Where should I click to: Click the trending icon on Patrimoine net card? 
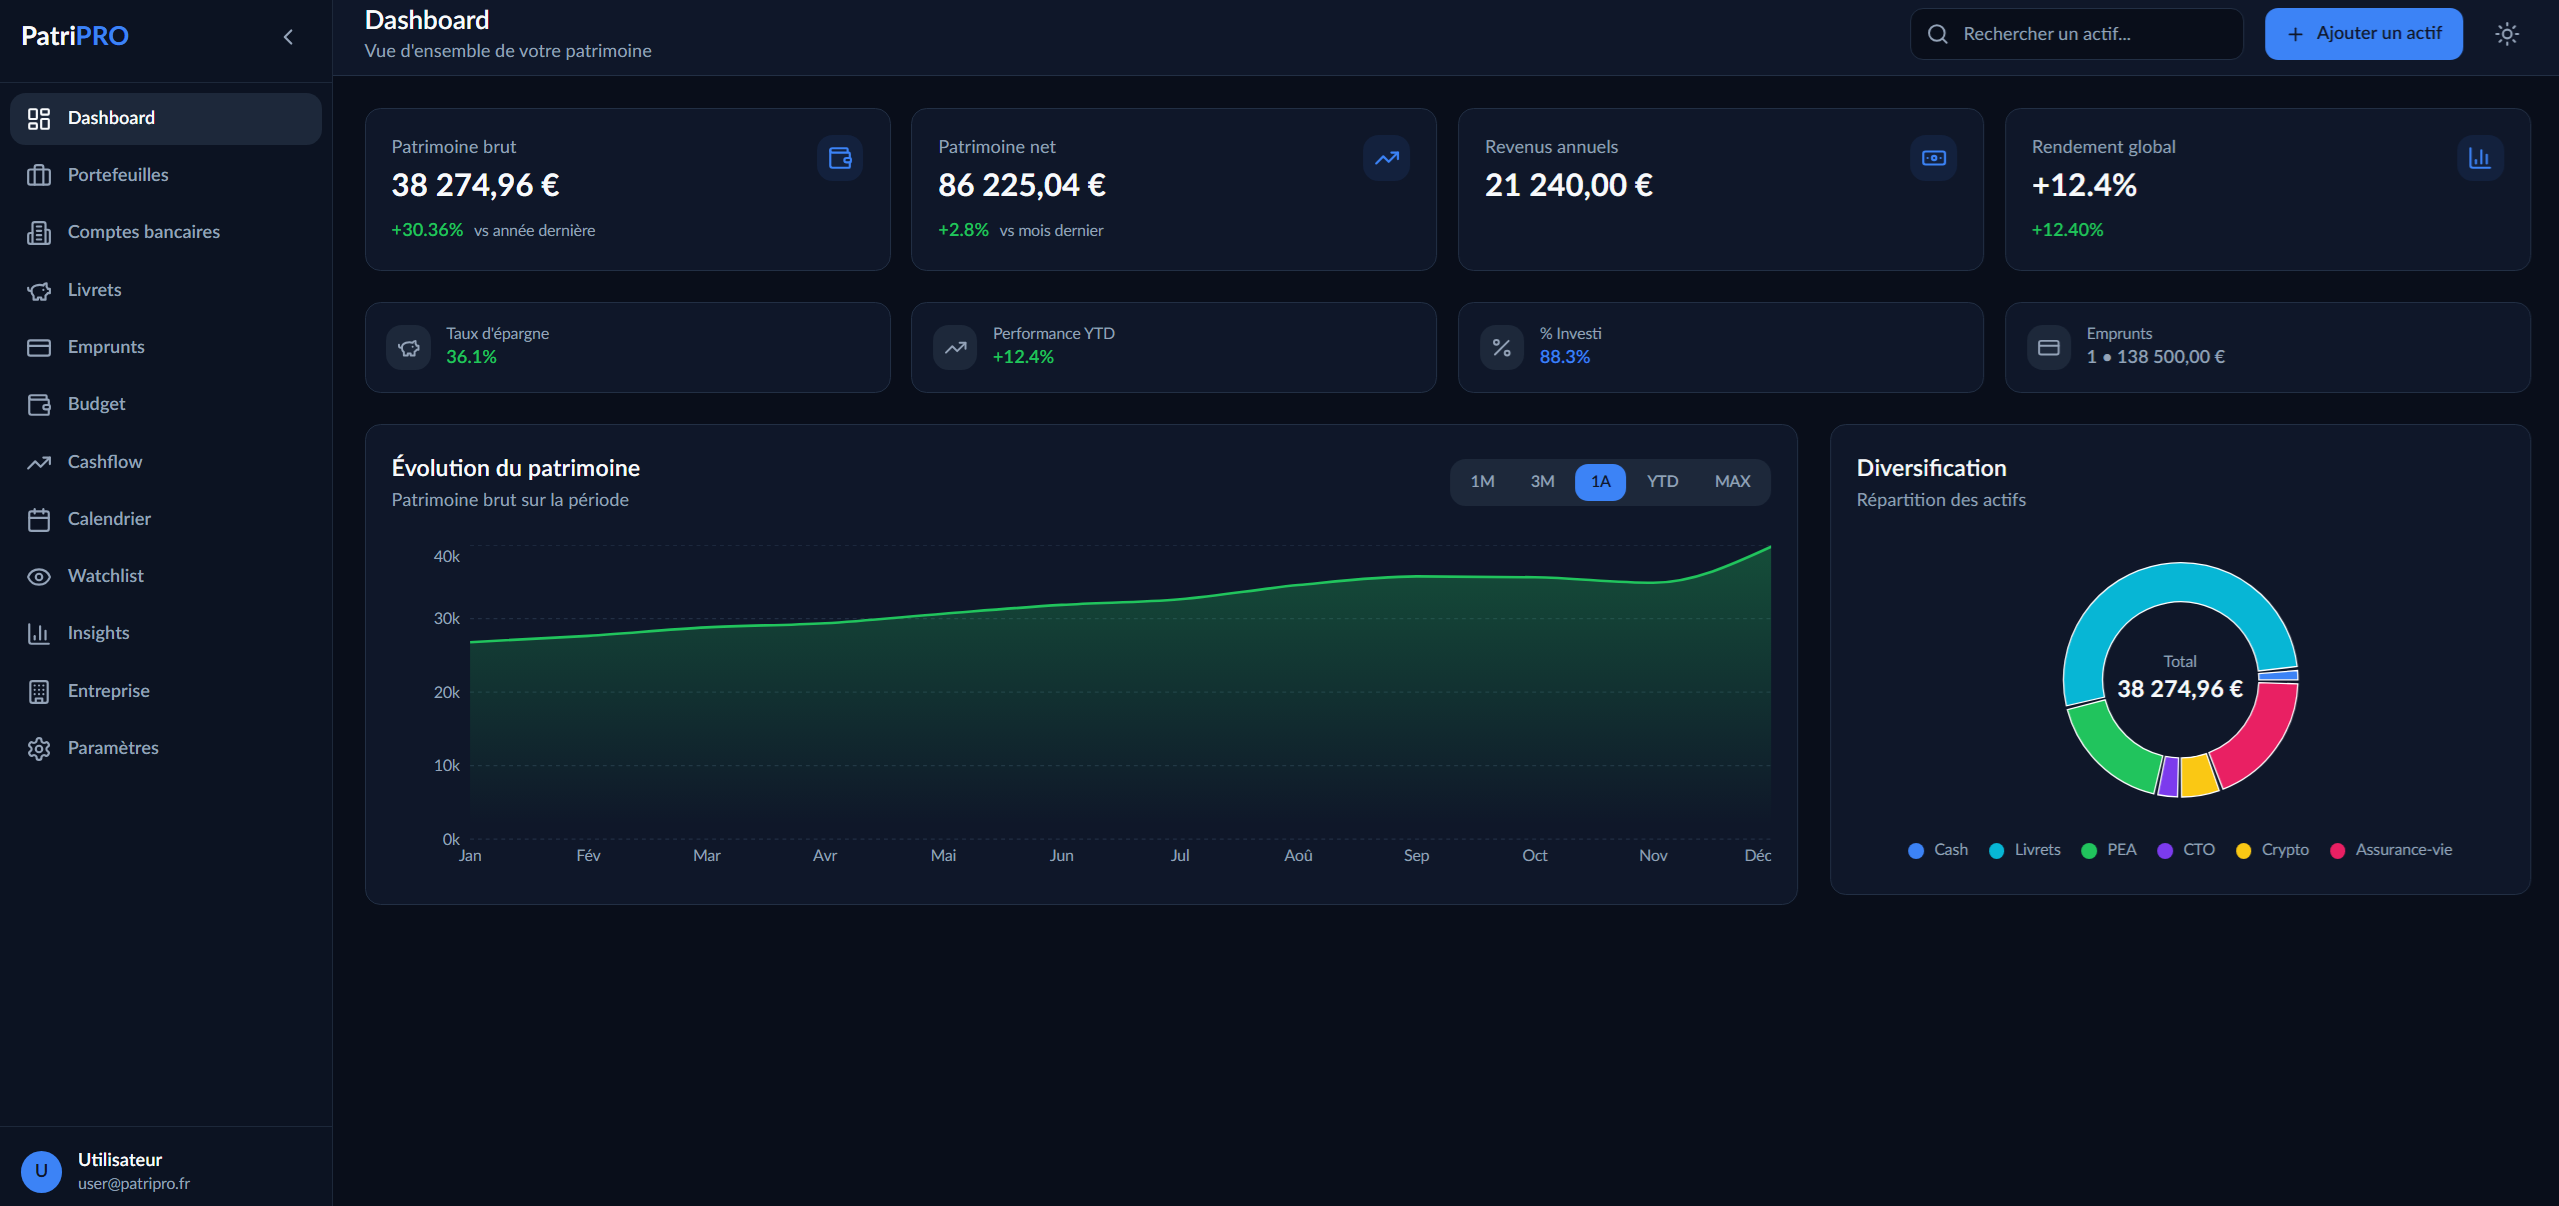pos(1386,158)
